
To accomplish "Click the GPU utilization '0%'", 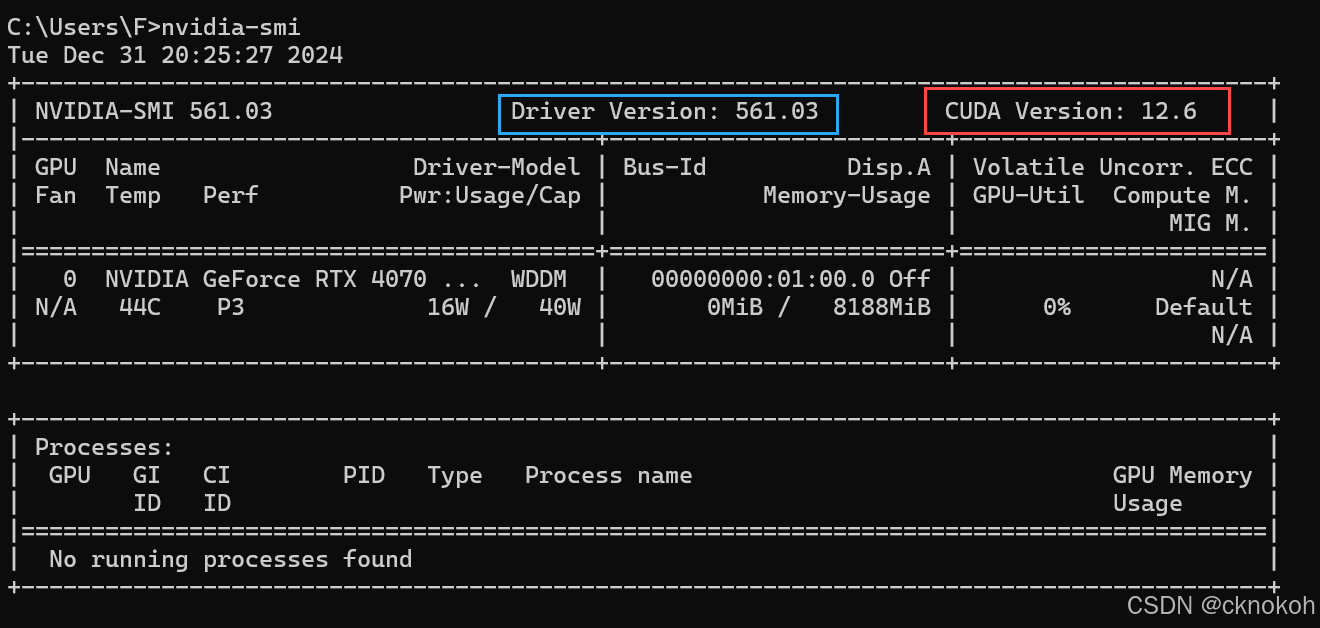I will tap(1057, 307).
